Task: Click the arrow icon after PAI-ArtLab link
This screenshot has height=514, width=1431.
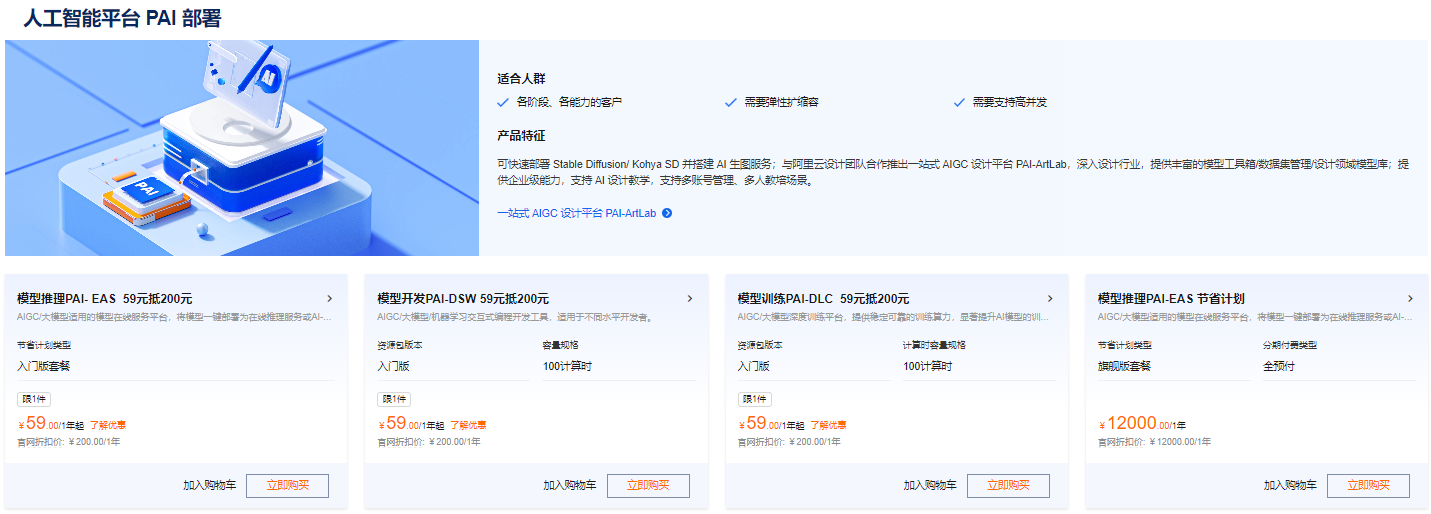Action: tap(667, 213)
